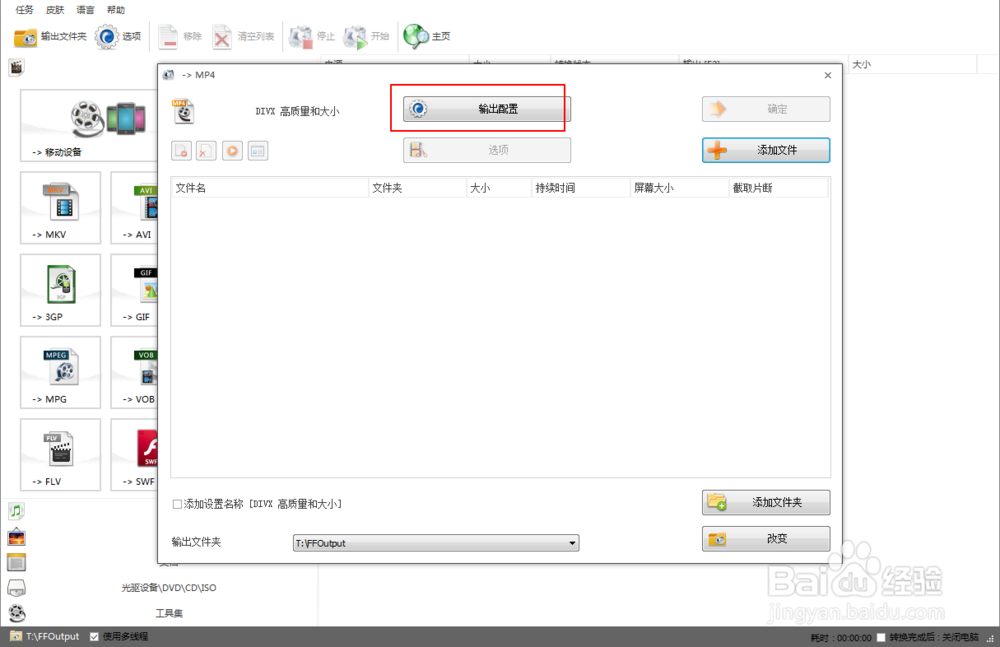Open the MPG format converter icon
This screenshot has height=647, width=1000.
tap(60, 372)
